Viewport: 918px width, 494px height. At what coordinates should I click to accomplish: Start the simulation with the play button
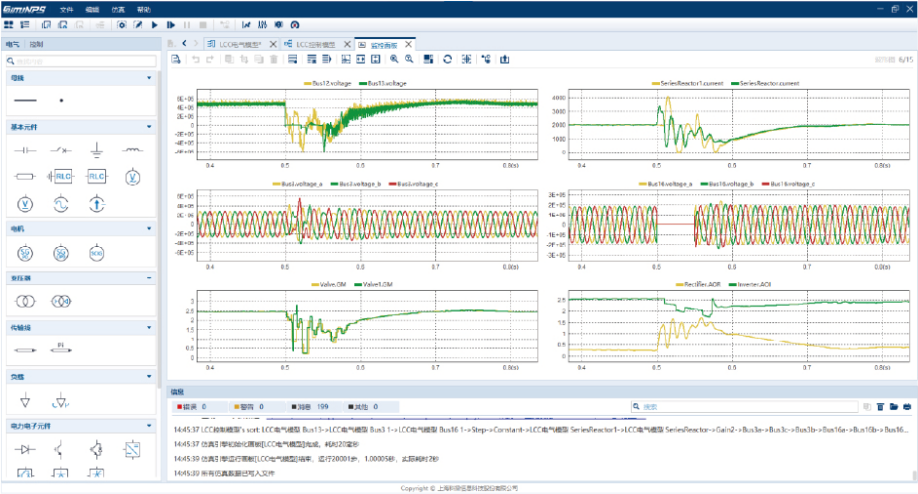point(155,24)
